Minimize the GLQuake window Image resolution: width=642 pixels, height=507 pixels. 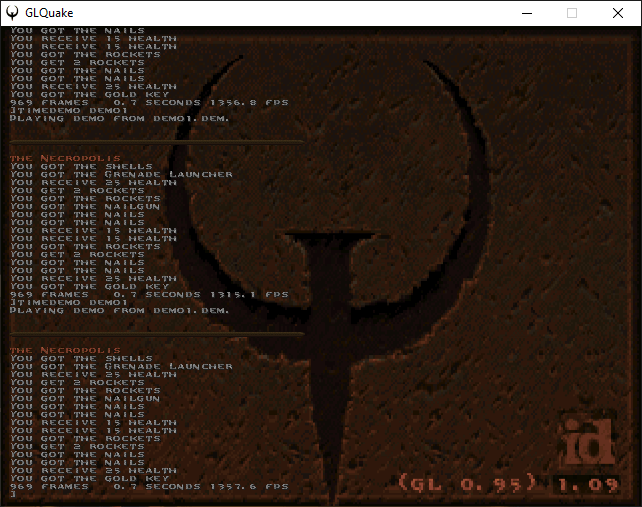tap(527, 13)
